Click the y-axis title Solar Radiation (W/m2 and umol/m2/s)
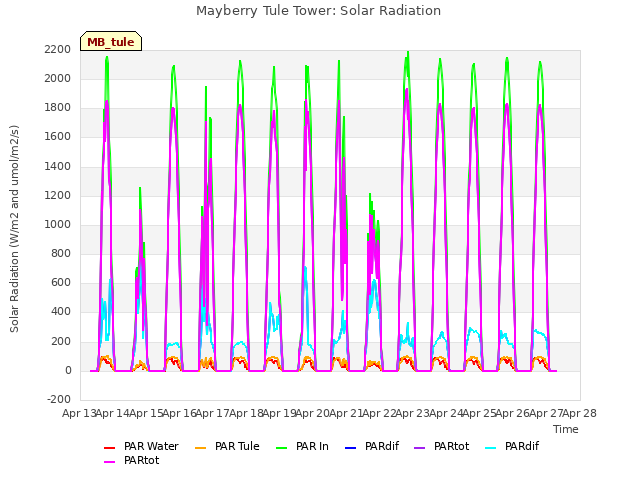 pos(14,229)
